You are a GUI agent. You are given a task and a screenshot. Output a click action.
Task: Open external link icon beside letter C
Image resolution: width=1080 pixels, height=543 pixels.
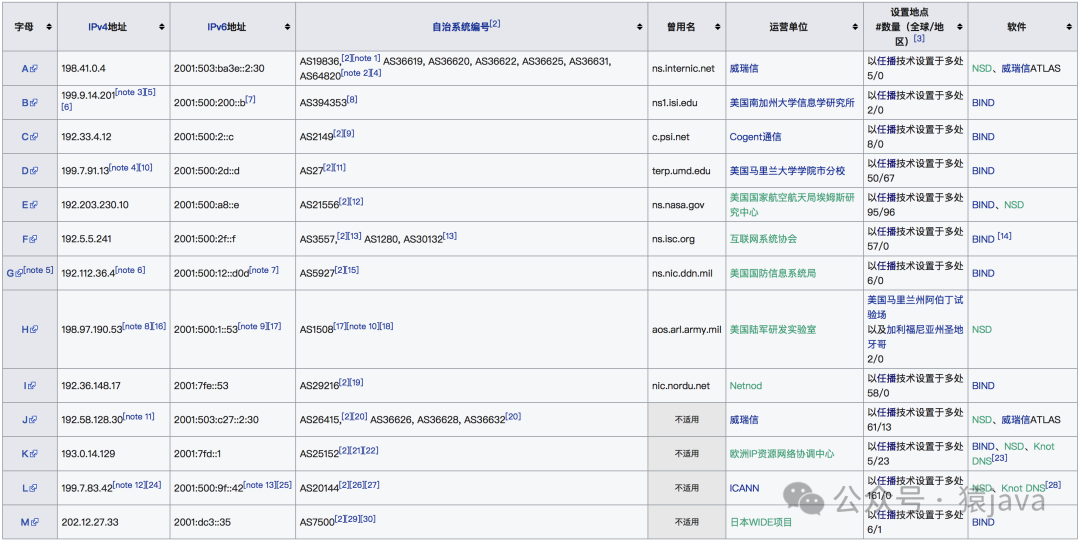[34, 137]
